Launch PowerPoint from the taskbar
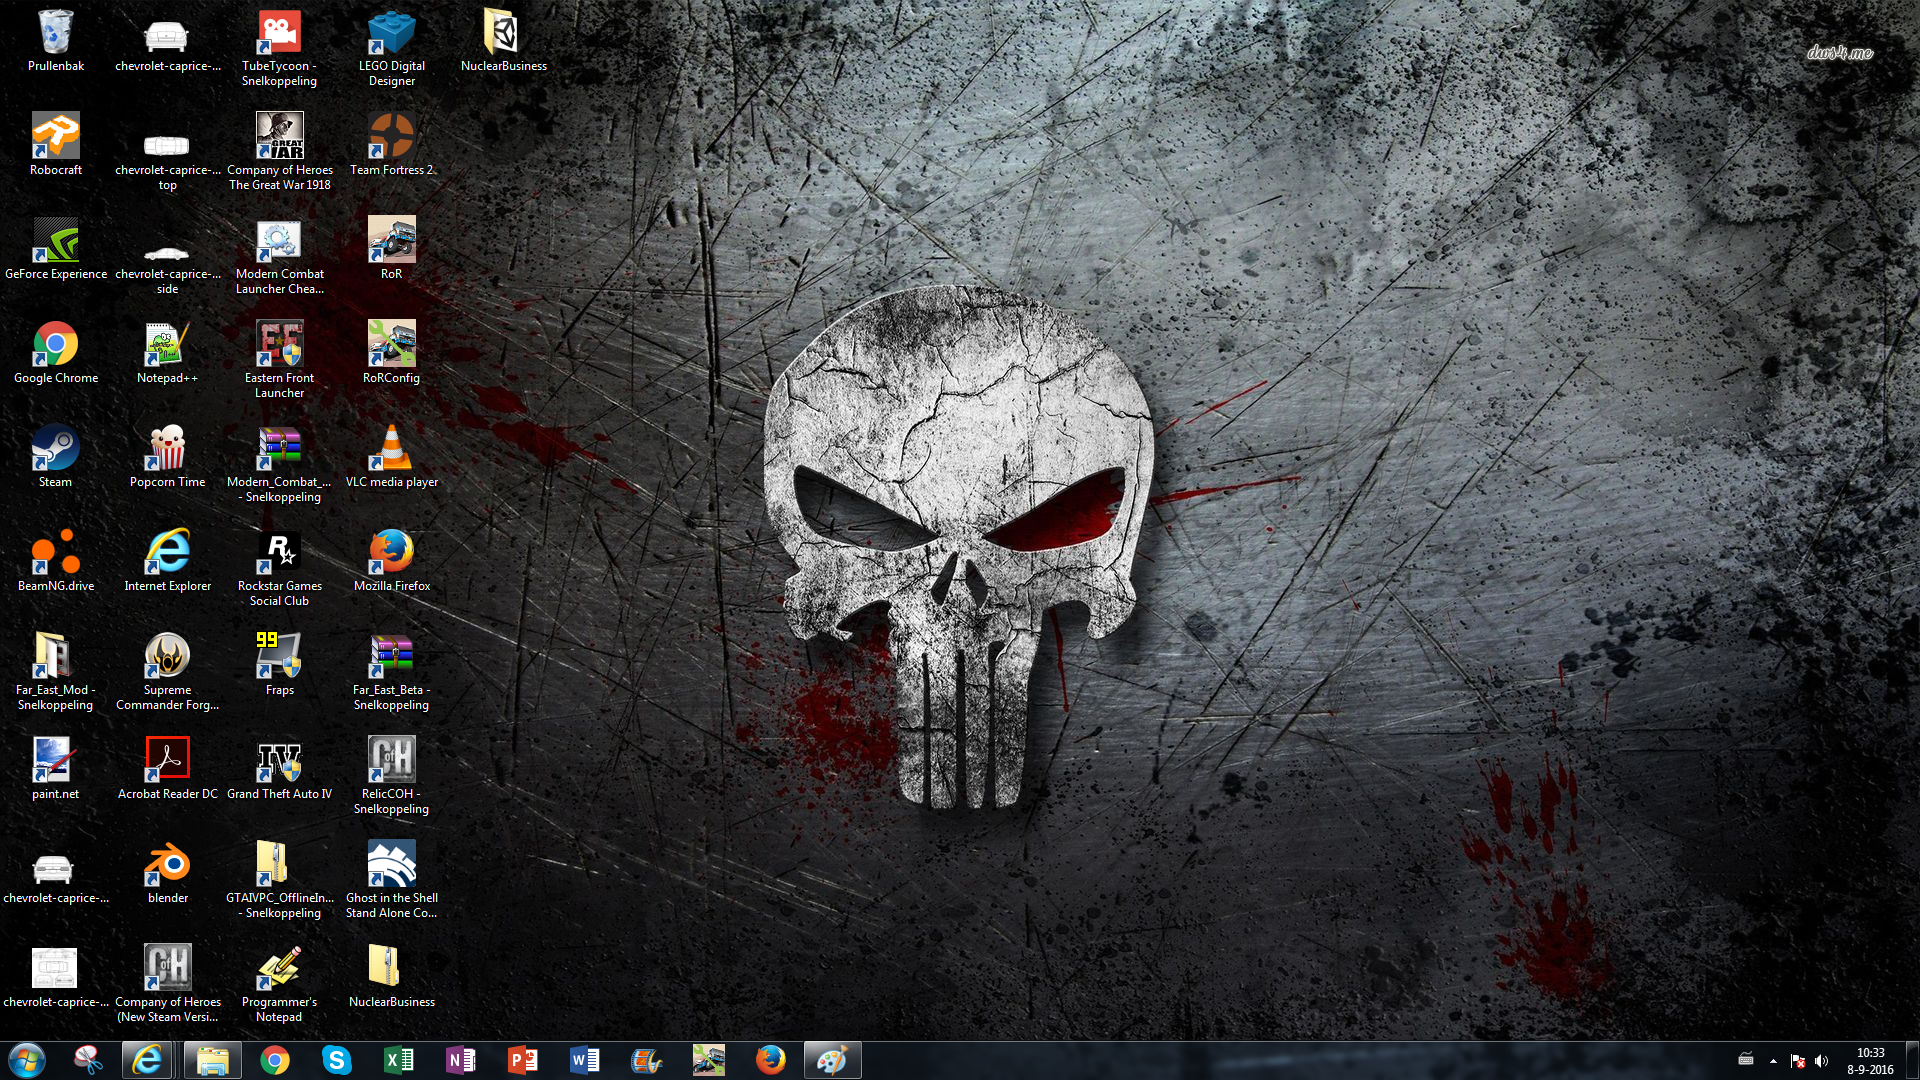 point(523,1060)
